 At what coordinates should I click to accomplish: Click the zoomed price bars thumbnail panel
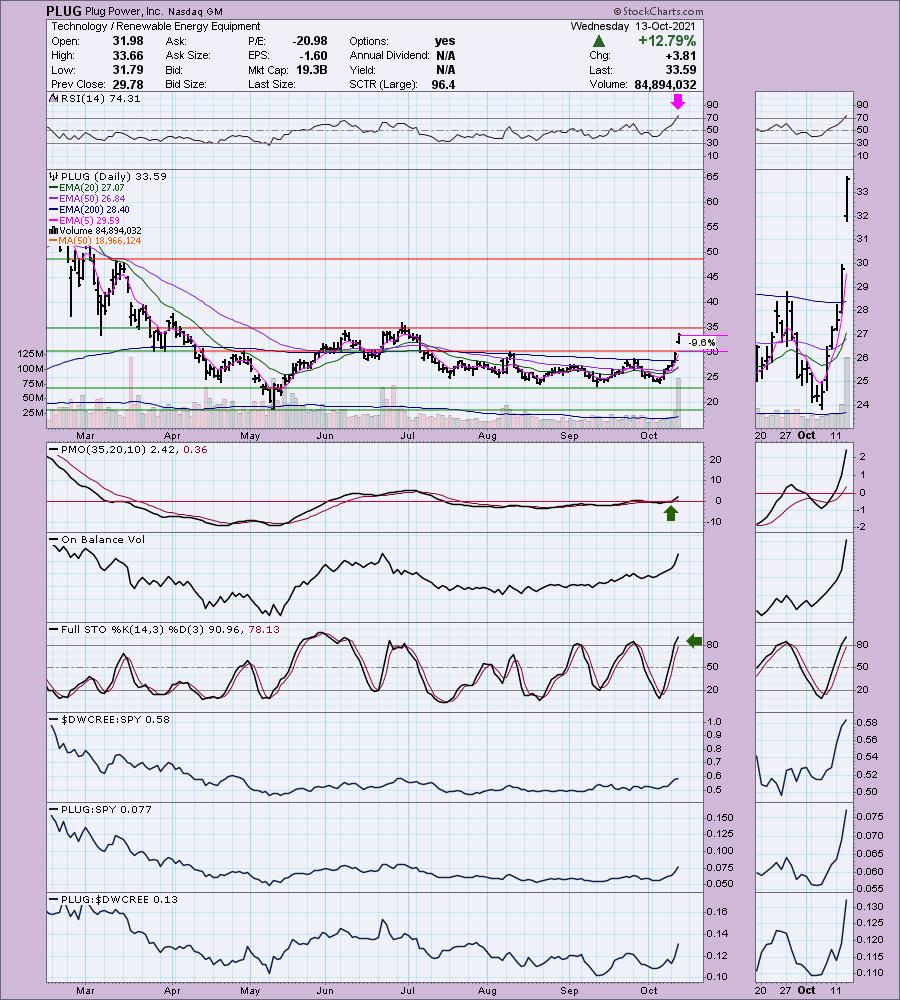pos(804,298)
